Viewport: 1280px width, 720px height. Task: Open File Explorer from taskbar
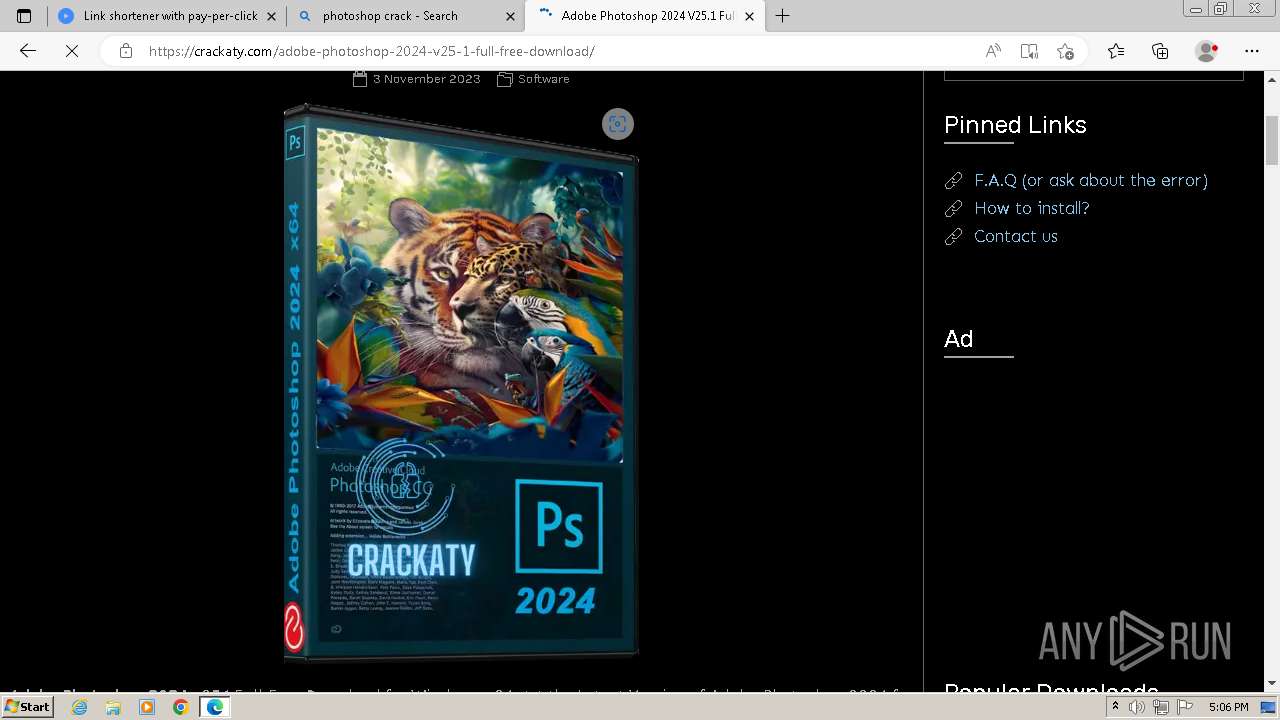click(113, 707)
